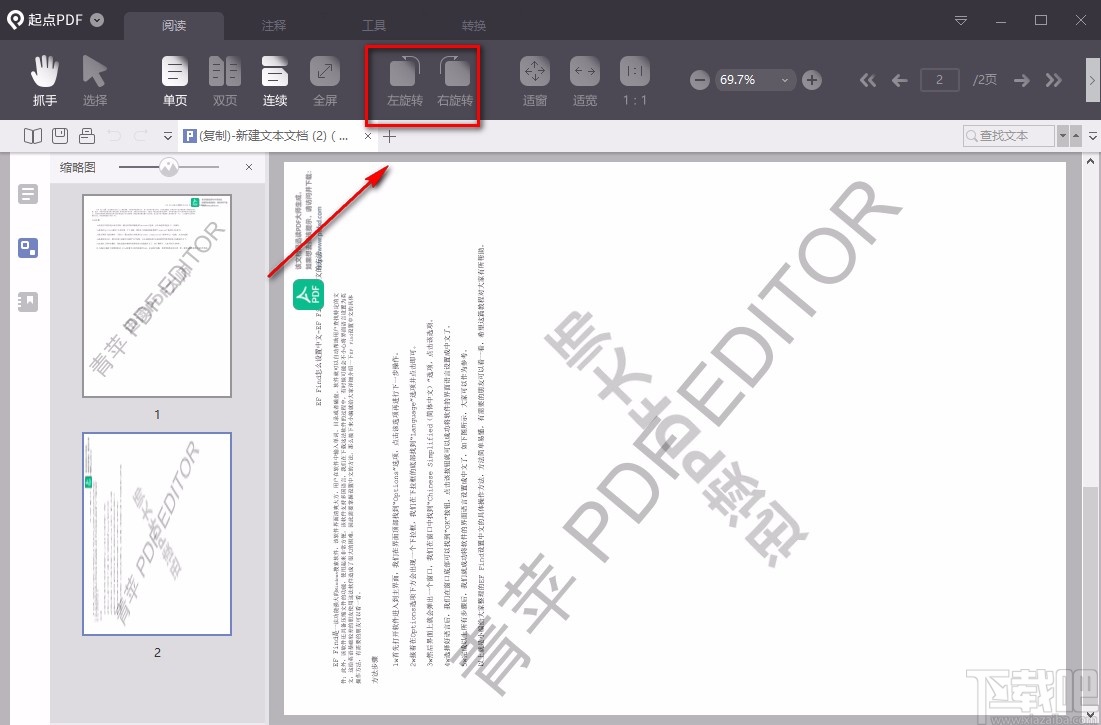
Task: Set zoom to 1:1 actual size
Action: click(x=634, y=80)
